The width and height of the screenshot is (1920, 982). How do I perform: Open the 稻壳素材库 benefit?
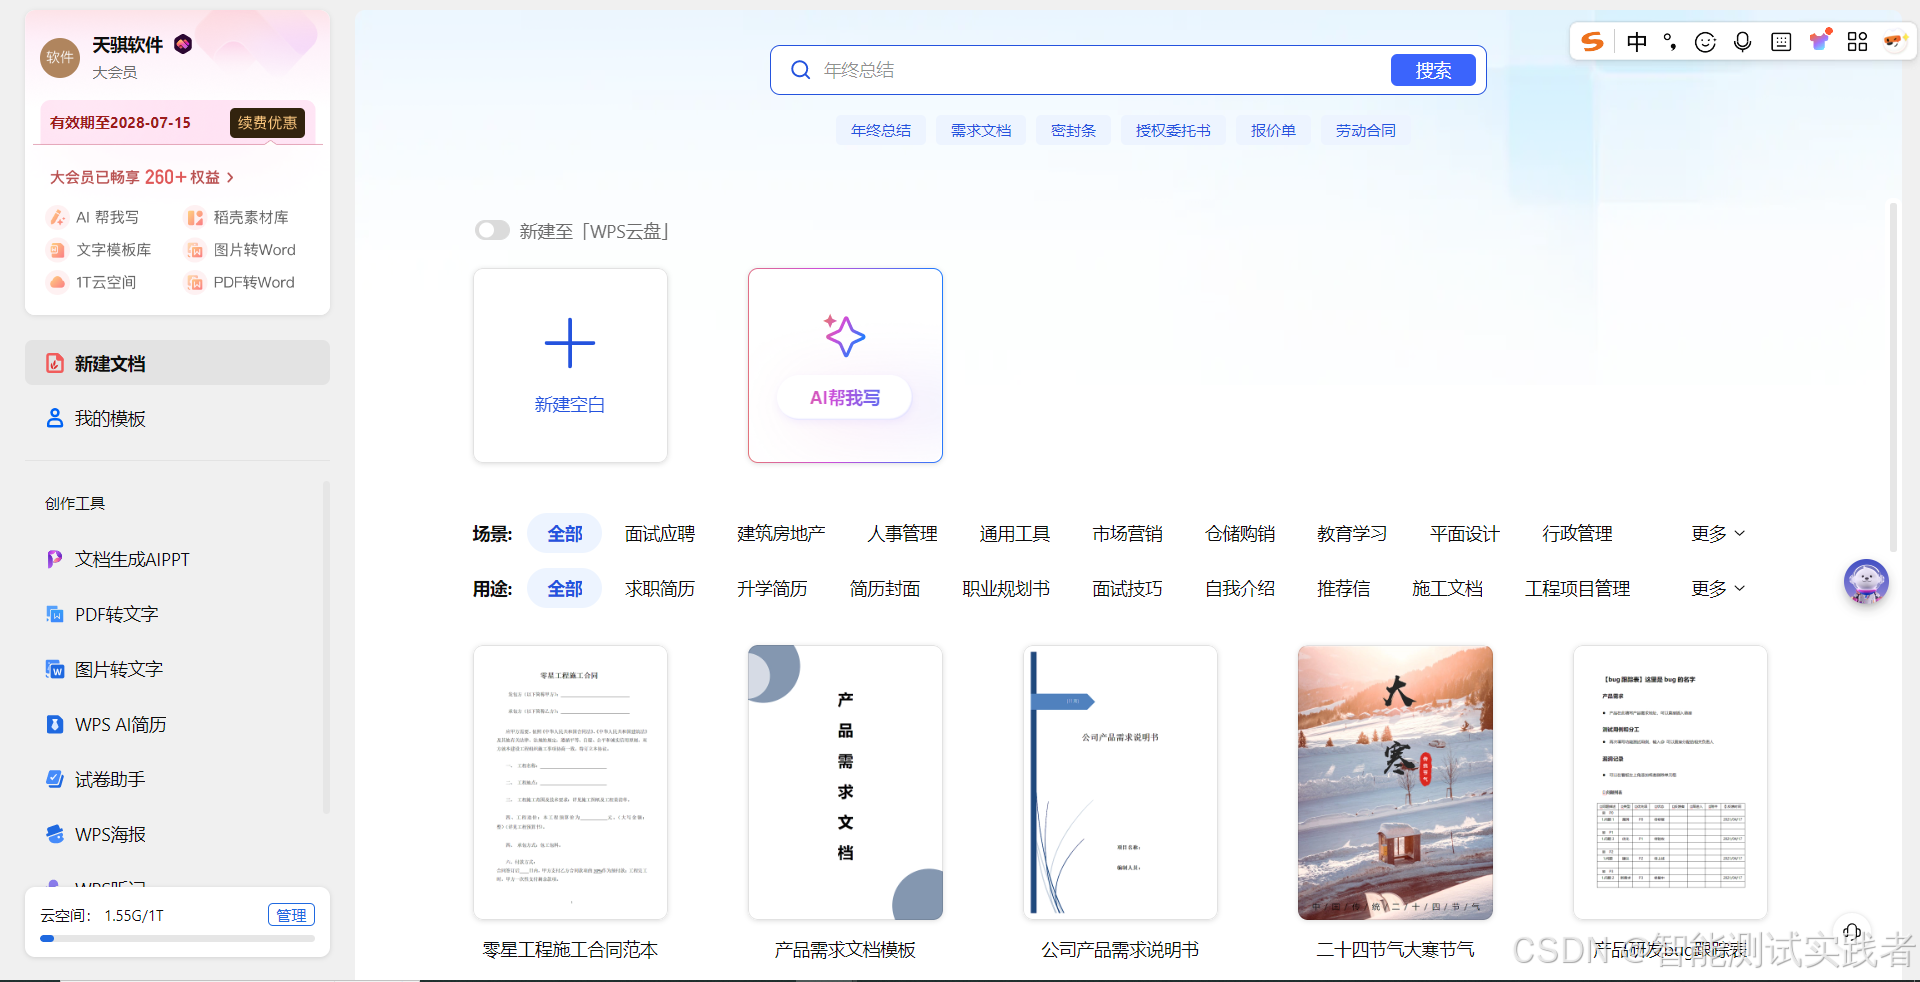tap(251, 217)
